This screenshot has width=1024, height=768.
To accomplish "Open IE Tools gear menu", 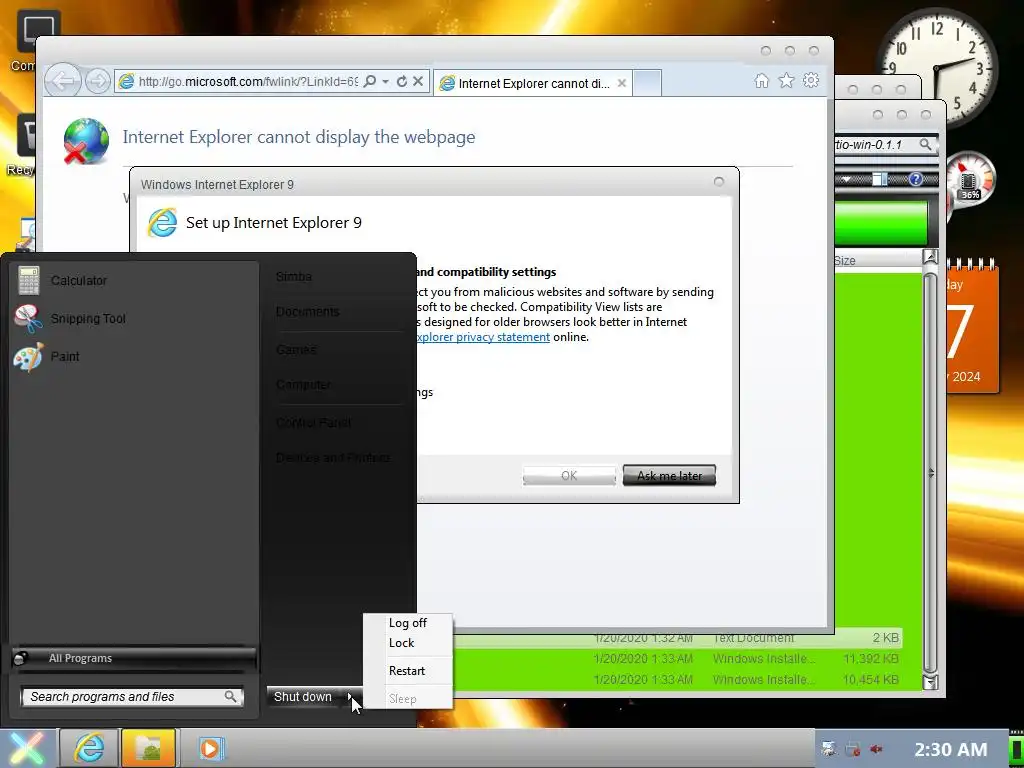I will pyautogui.click(x=811, y=81).
